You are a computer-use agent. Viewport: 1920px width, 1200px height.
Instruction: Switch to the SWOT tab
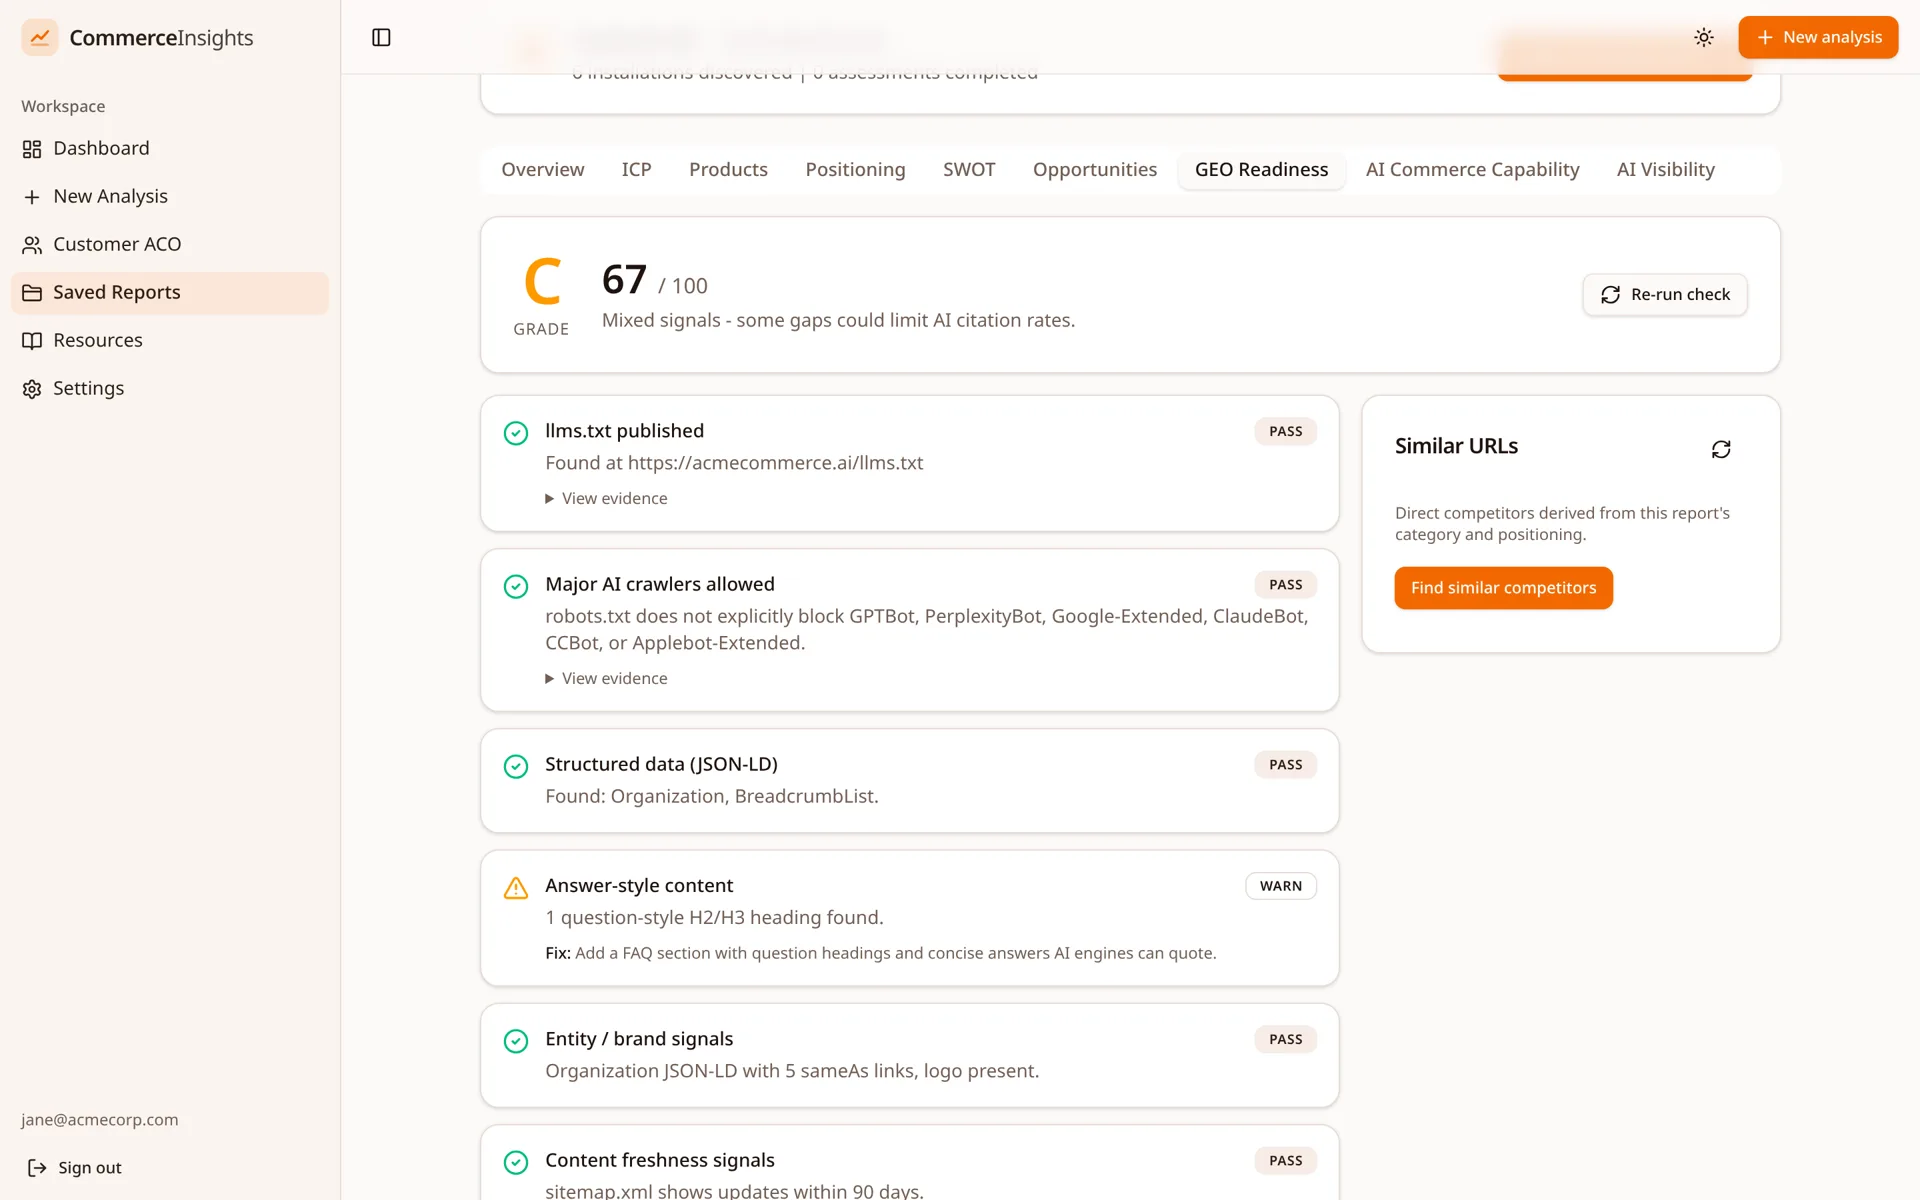(x=969, y=170)
